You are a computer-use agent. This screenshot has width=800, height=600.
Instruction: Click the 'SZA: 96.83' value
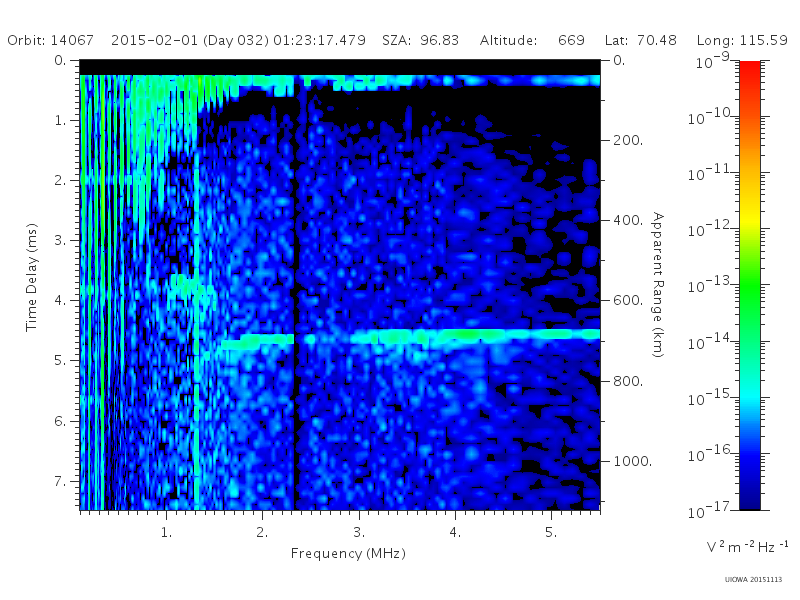[x=420, y=40]
